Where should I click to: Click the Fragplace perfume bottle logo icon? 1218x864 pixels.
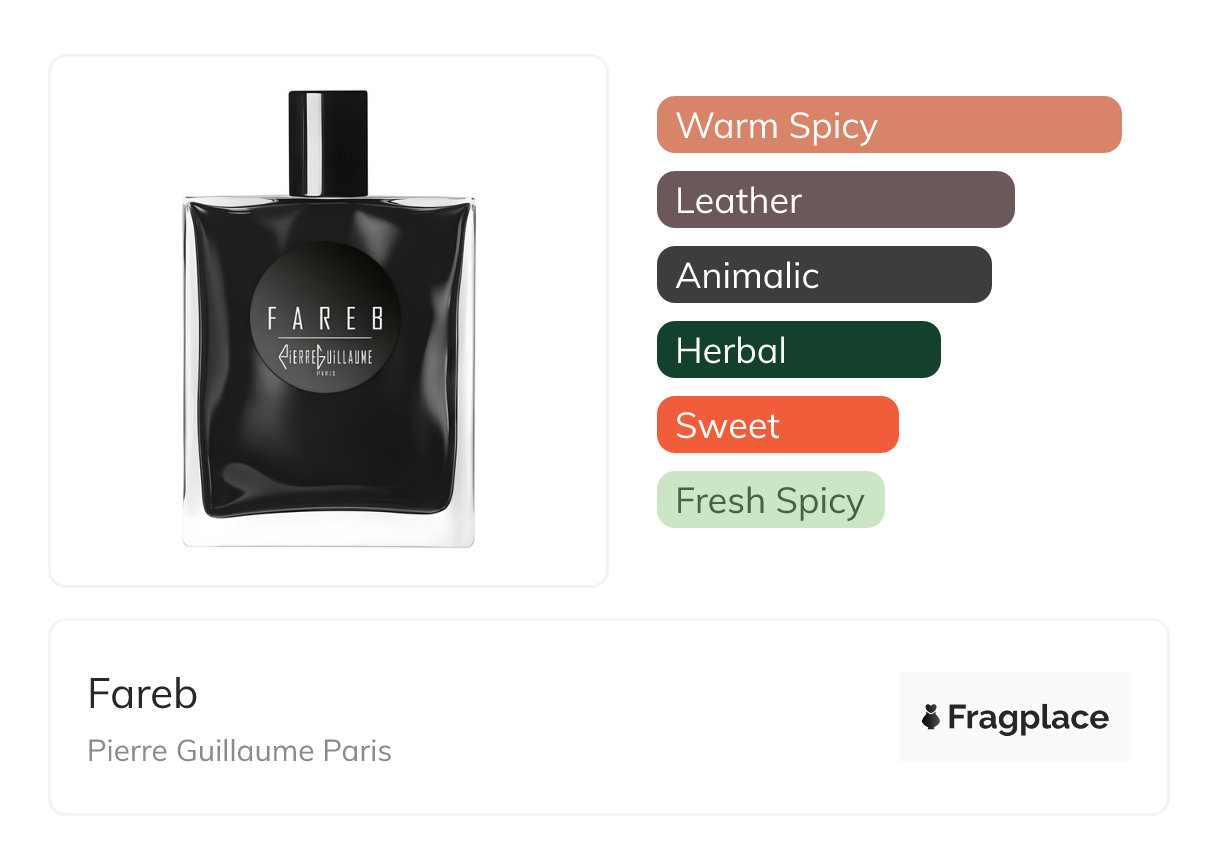[x=931, y=717]
